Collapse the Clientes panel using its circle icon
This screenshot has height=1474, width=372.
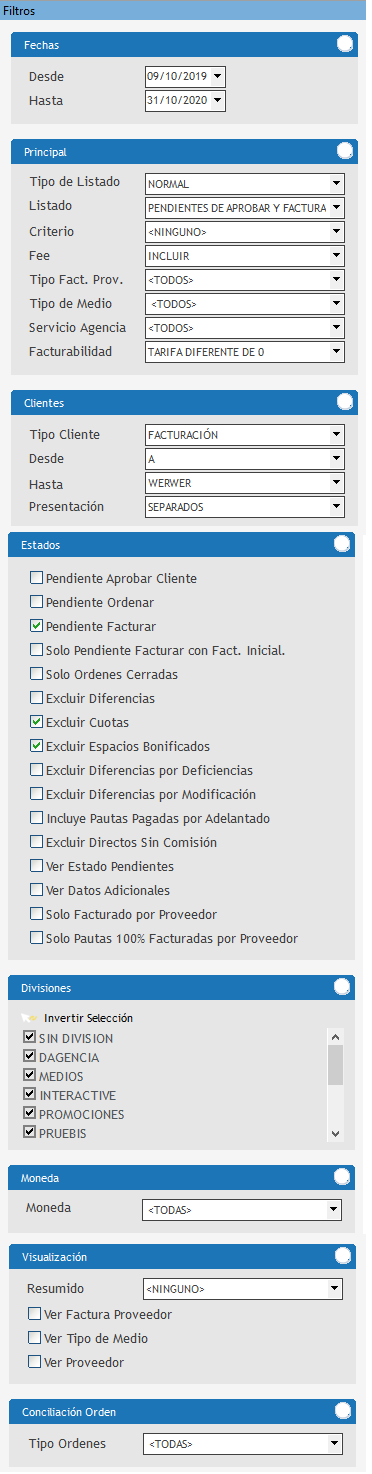pyautogui.click(x=345, y=402)
